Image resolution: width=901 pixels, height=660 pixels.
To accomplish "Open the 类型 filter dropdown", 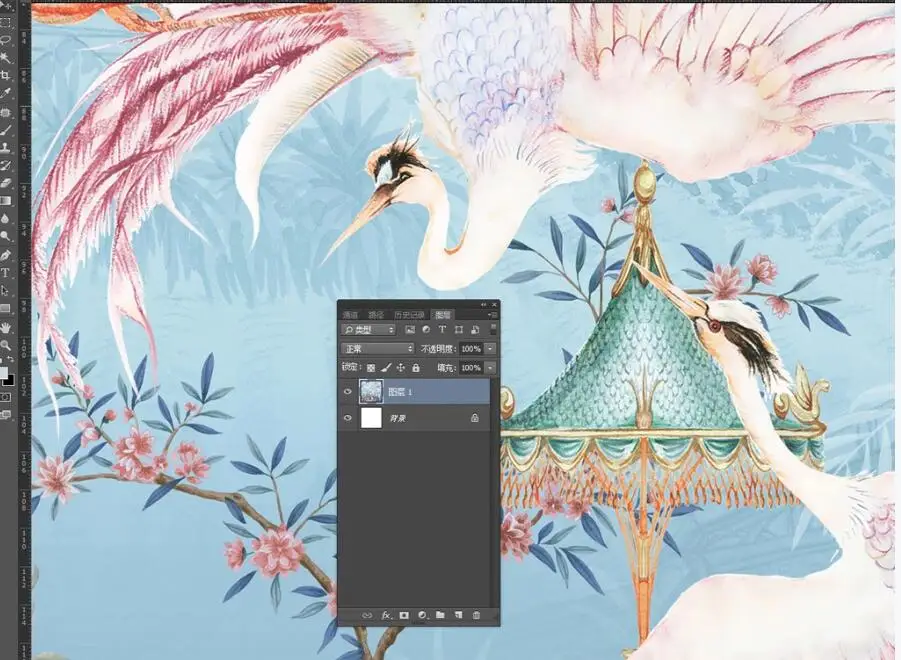I will pyautogui.click(x=368, y=330).
